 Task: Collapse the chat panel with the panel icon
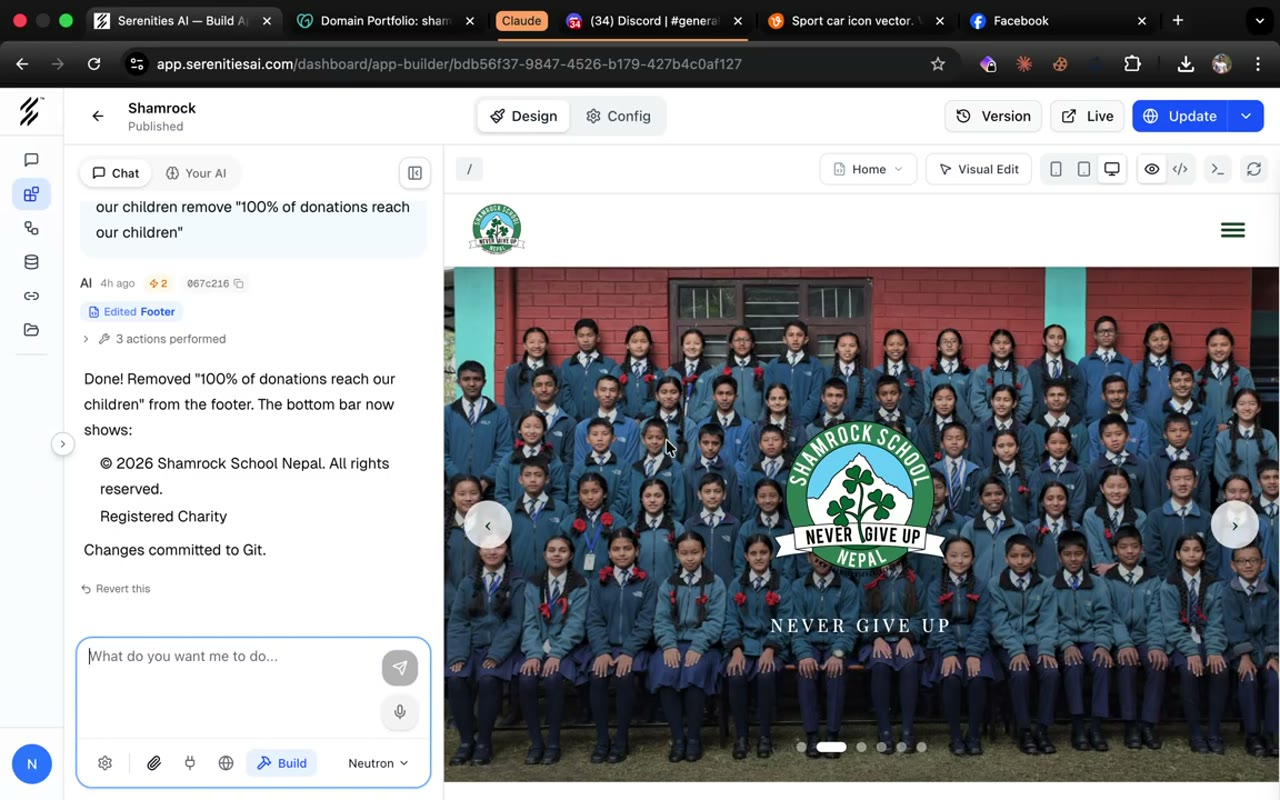(414, 173)
